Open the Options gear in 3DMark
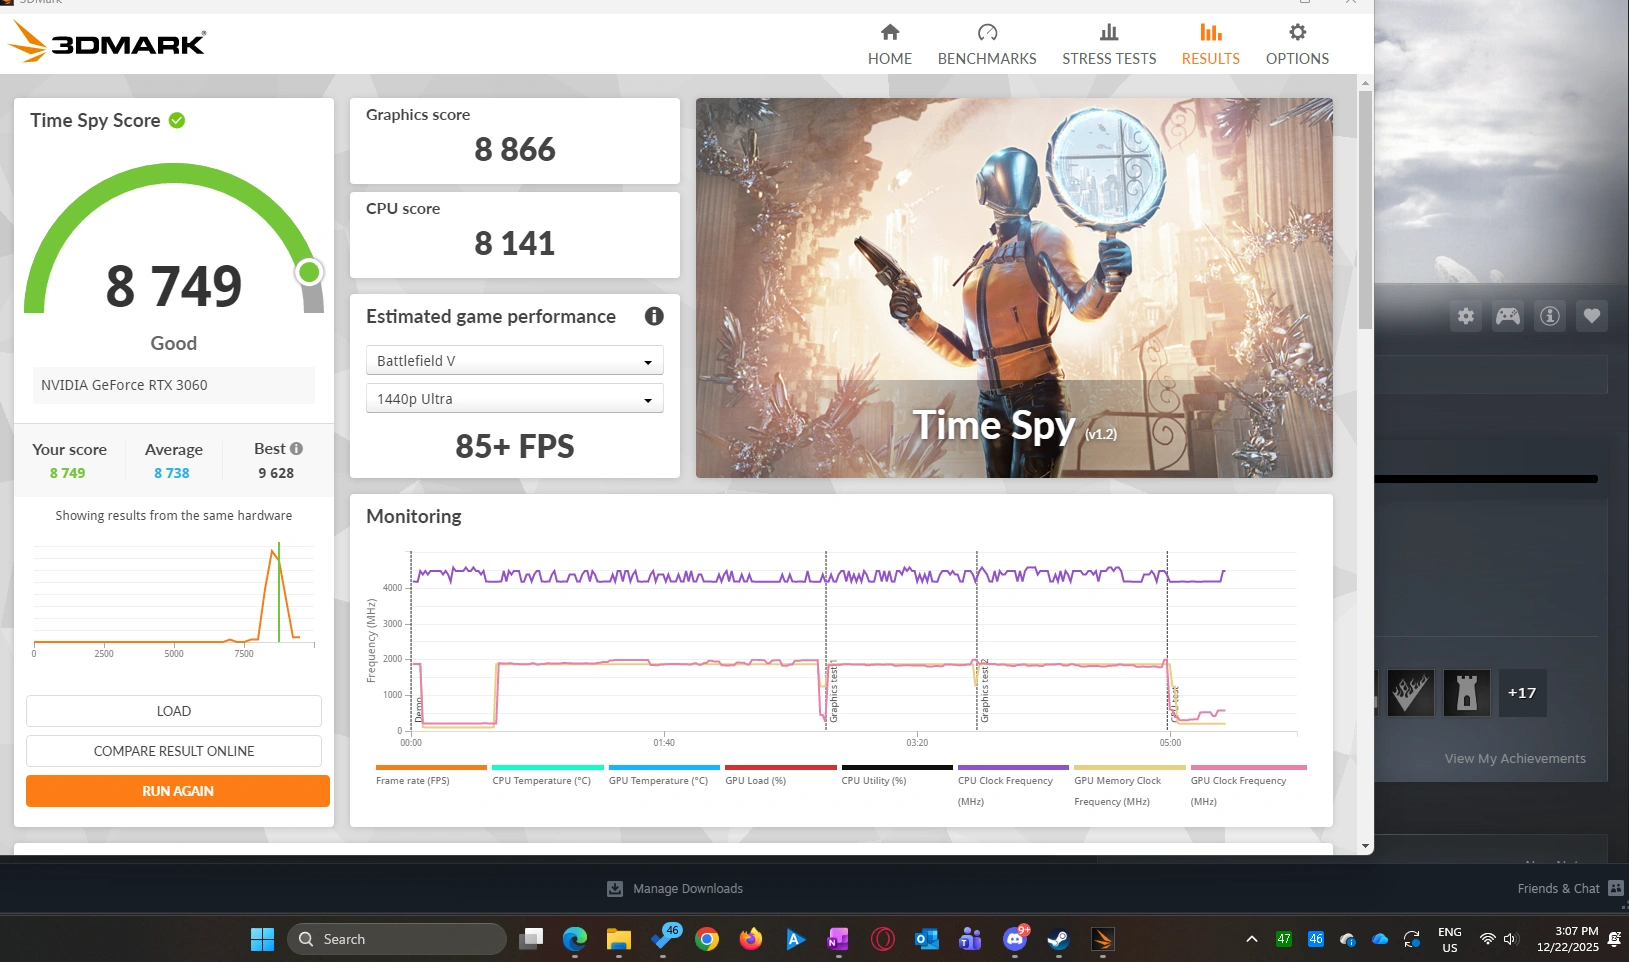This screenshot has width=1629, height=962. click(x=1297, y=33)
